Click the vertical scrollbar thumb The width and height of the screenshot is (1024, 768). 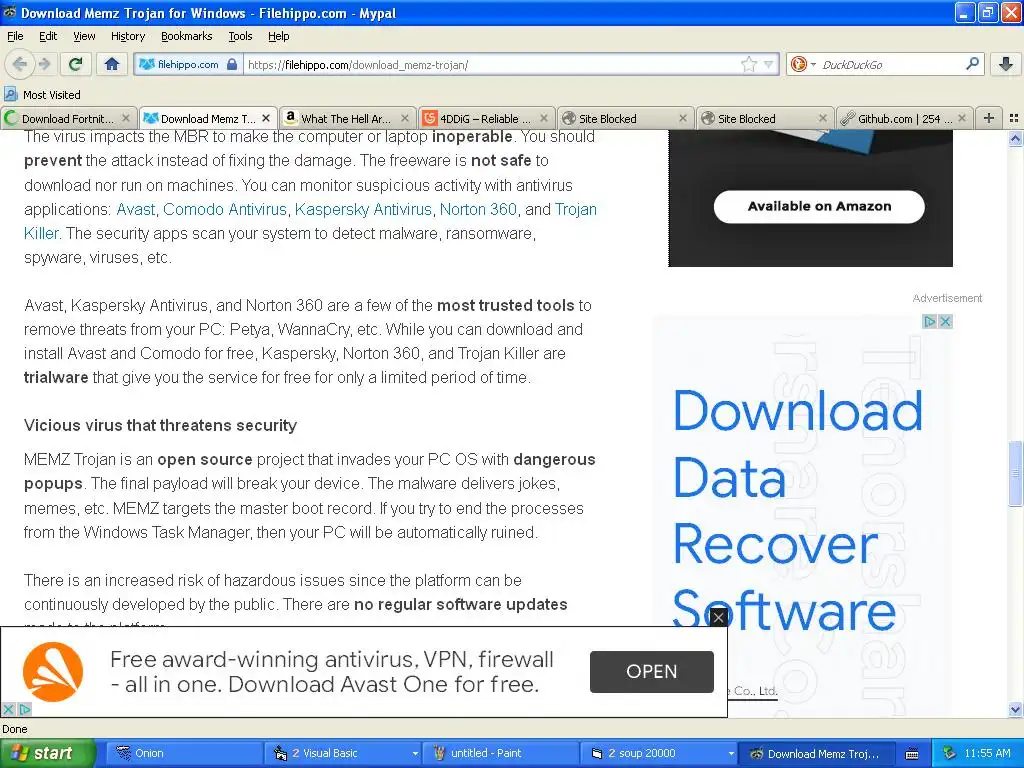(1015, 473)
